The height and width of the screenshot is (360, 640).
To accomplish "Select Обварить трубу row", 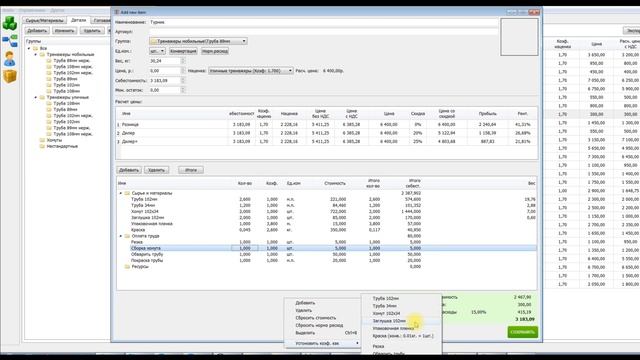I will pos(327,254).
